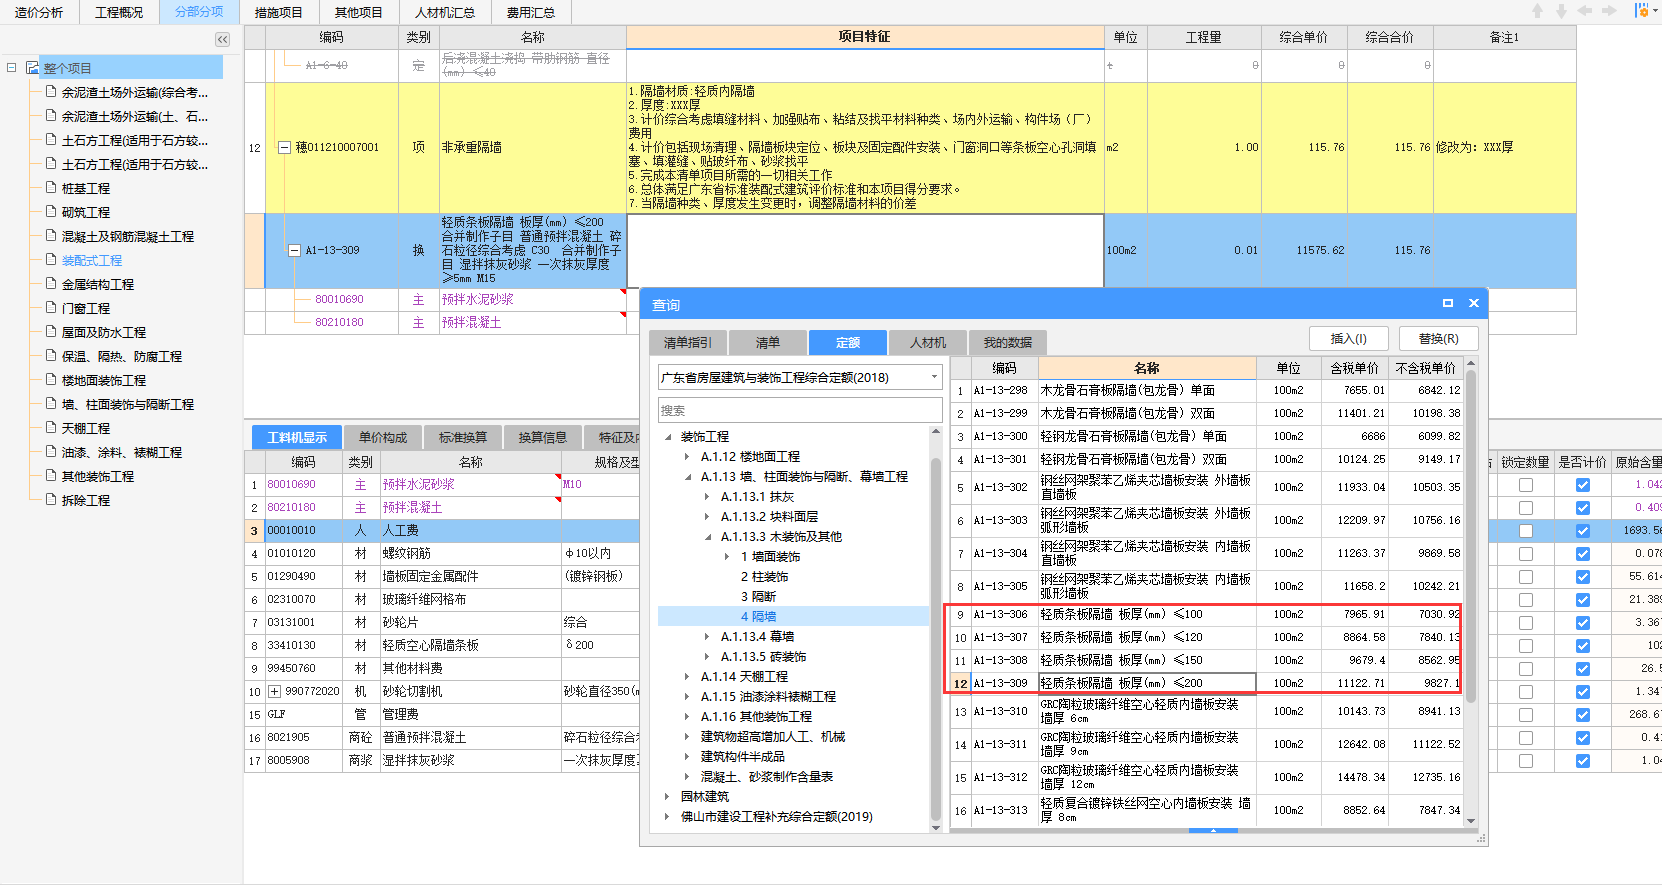Select 清单指引 tab in 查询 dialog
This screenshot has height=885, width=1662.
click(687, 342)
